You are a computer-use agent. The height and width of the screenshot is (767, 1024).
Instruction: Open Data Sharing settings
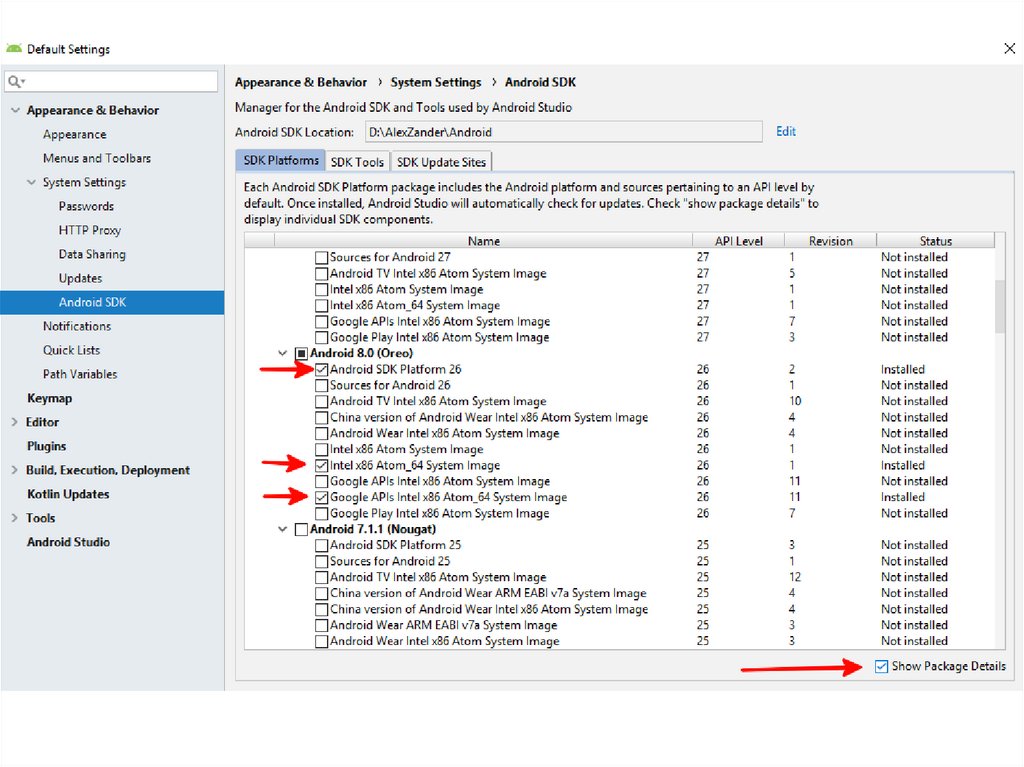click(92, 254)
